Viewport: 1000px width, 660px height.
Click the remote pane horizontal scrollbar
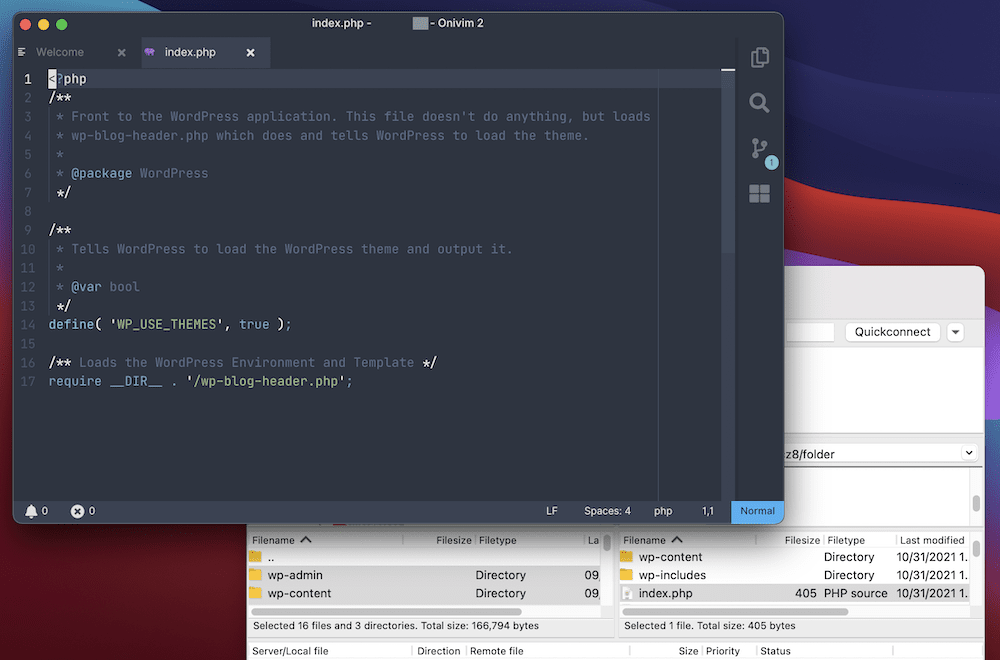click(x=735, y=612)
